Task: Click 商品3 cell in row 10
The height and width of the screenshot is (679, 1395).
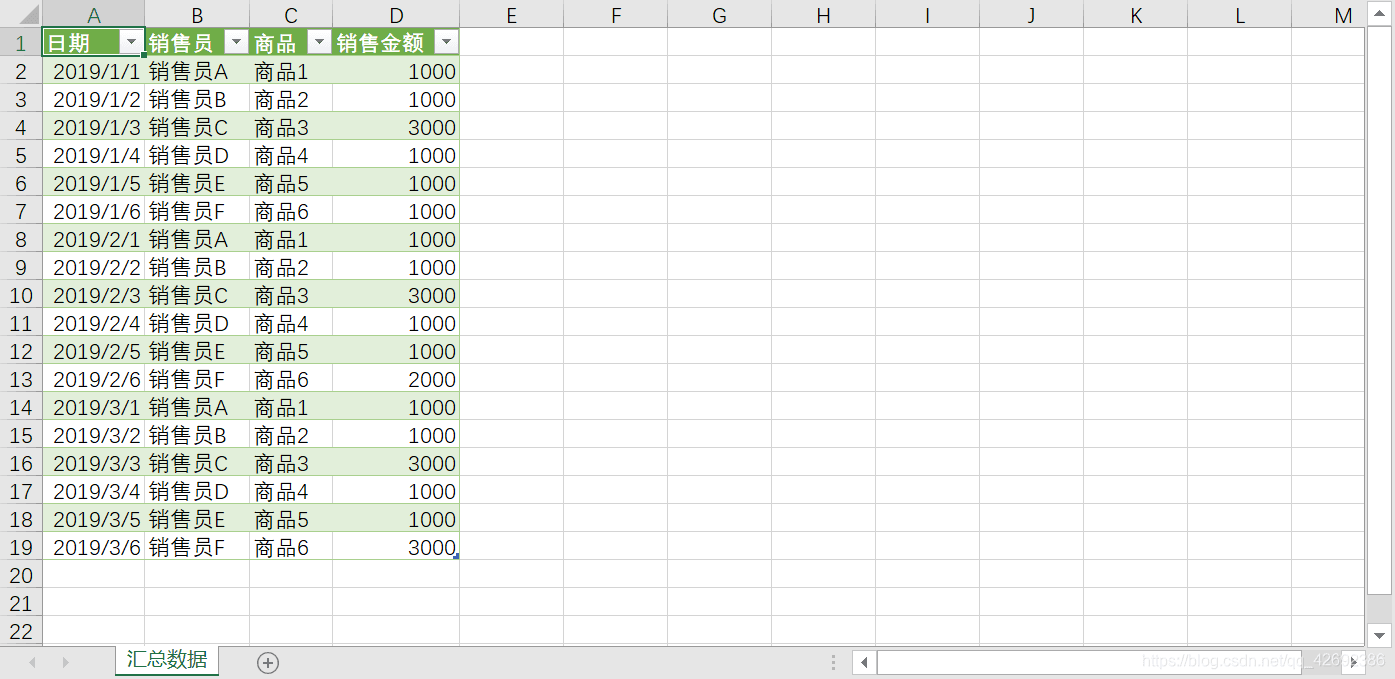Action: pos(291,295)
